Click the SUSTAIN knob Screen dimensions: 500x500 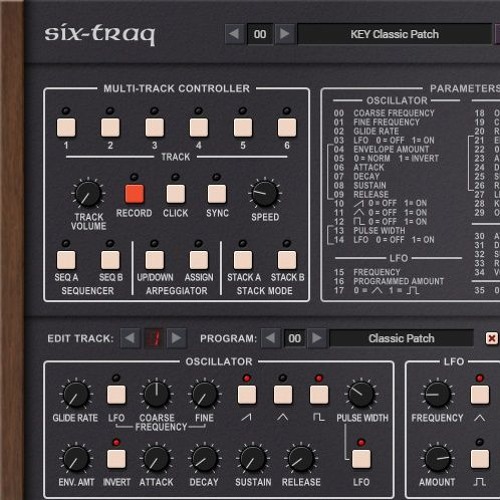click(253, 459)
